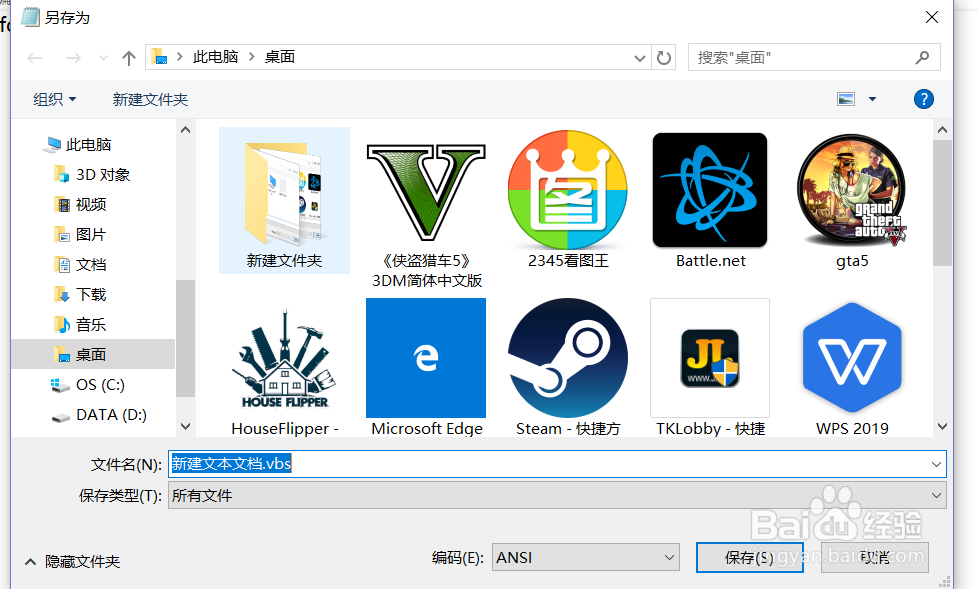Expand the address bar history dropdown
Viewport: 978px width, 589px height.
click(639, 58)
